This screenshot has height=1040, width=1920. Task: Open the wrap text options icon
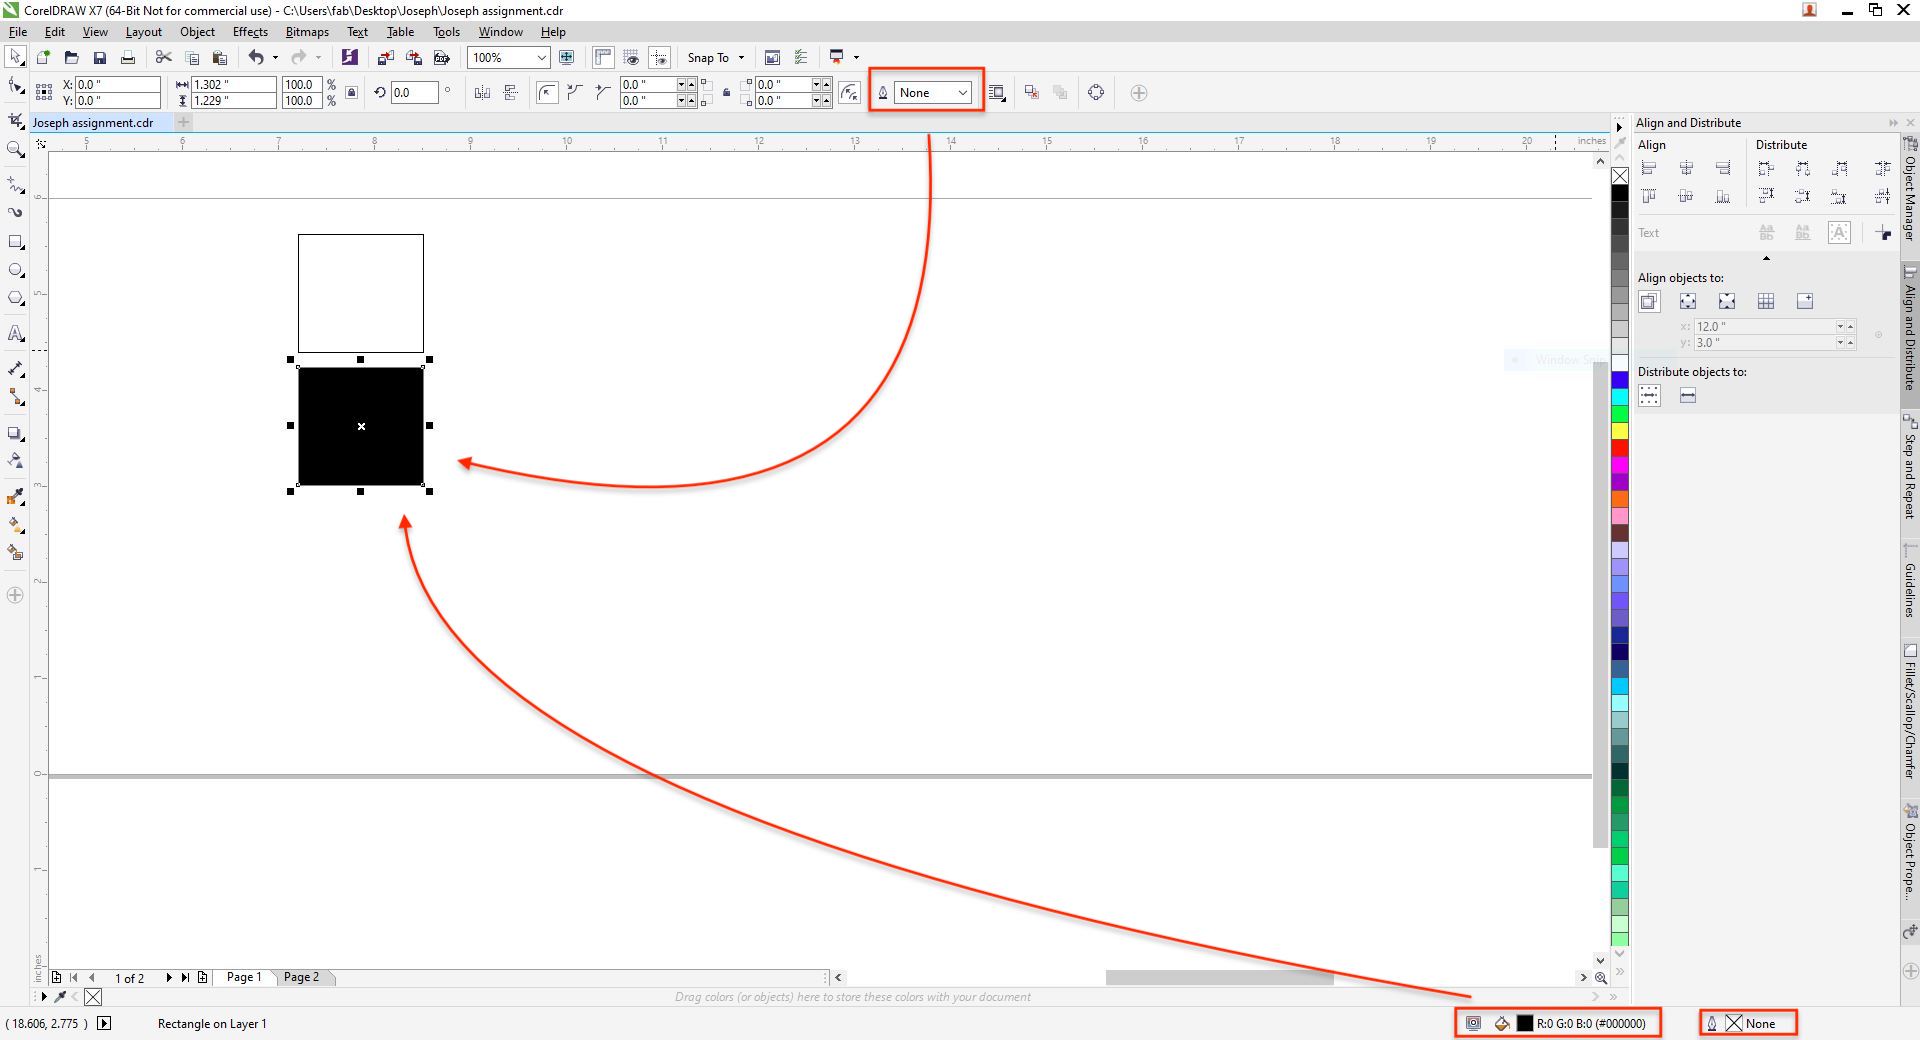997,93
